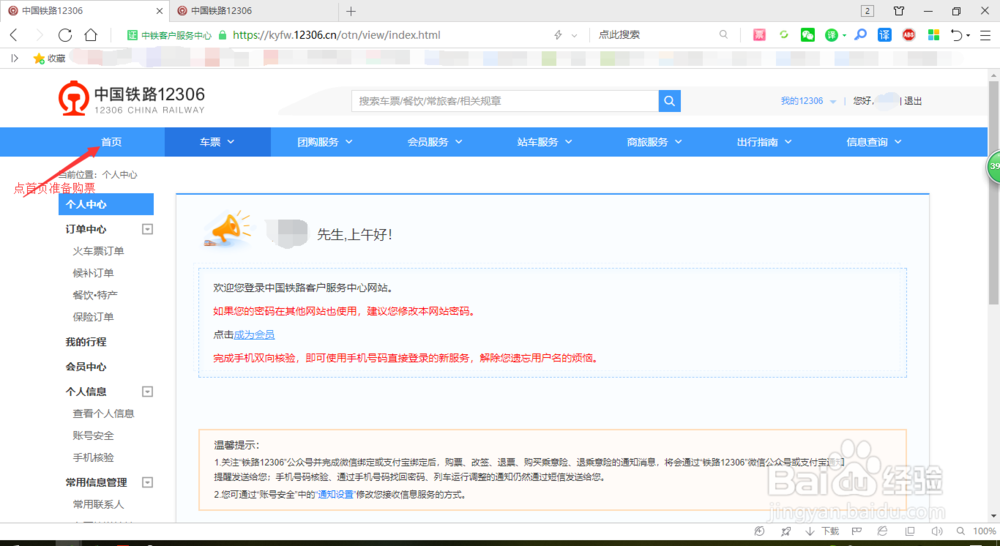
Task: Open the 车票 dropdown menu
Action: [217, 142]
